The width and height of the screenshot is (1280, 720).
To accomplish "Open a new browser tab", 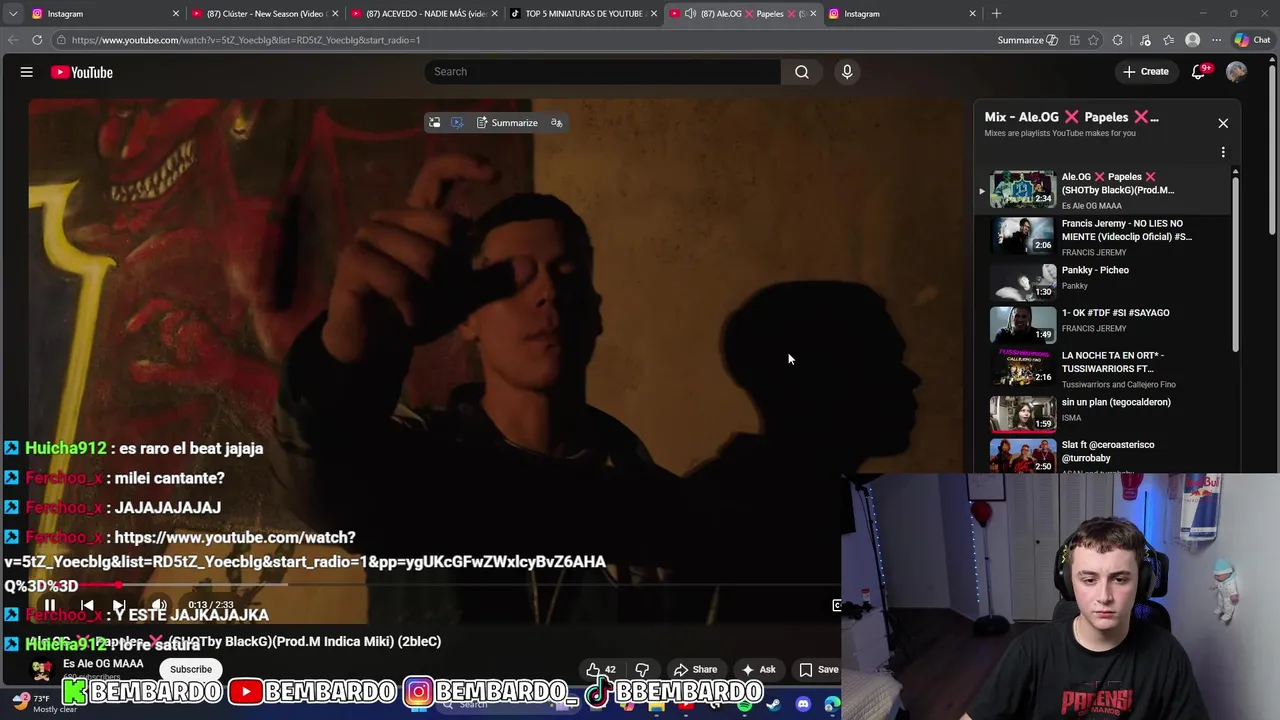I will (x=996, y=14).
